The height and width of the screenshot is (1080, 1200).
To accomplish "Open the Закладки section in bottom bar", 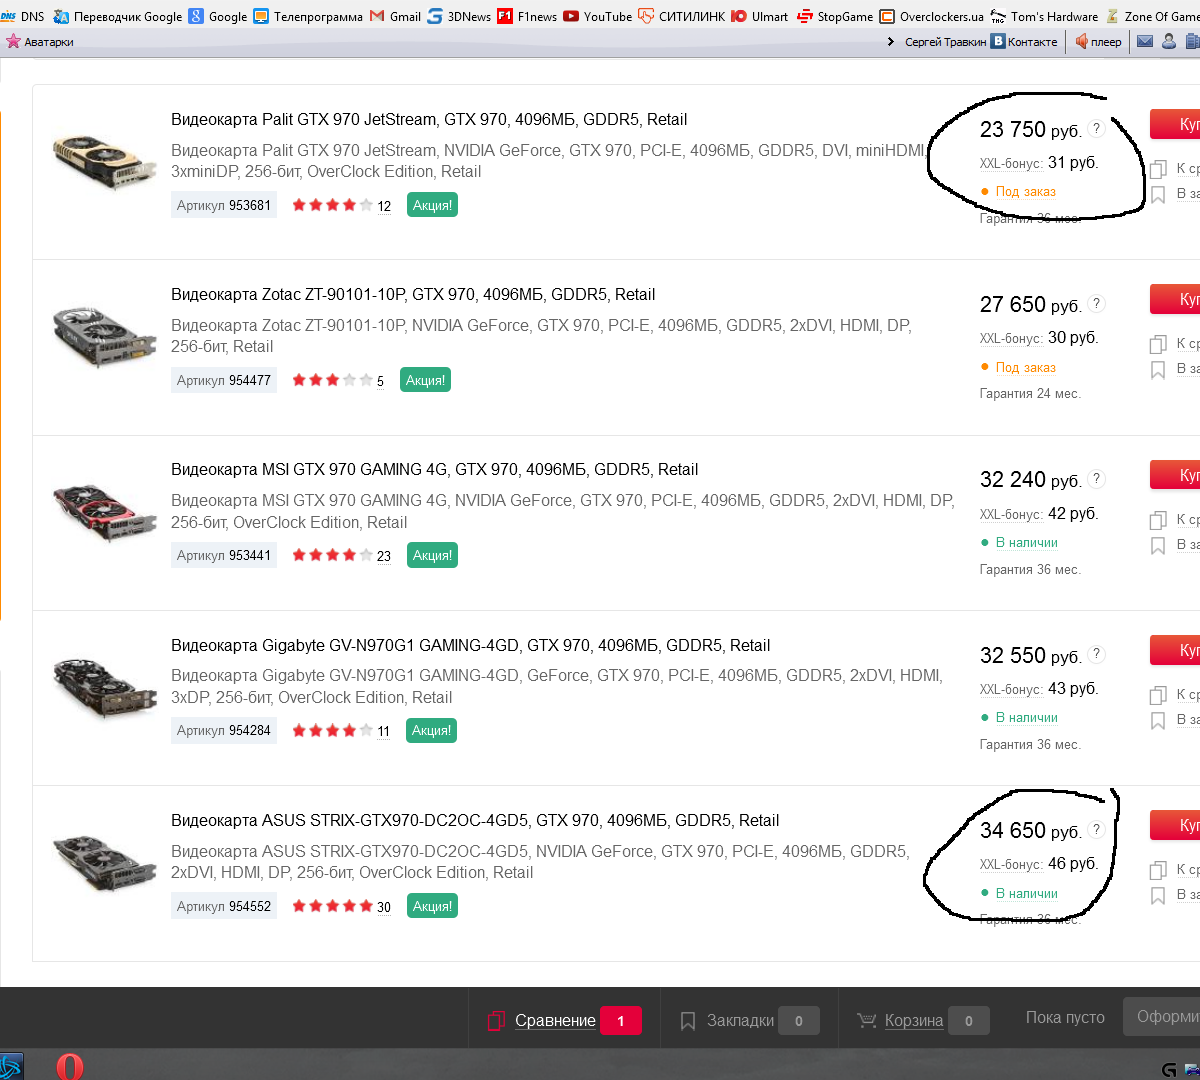I will pos(740,1021).
